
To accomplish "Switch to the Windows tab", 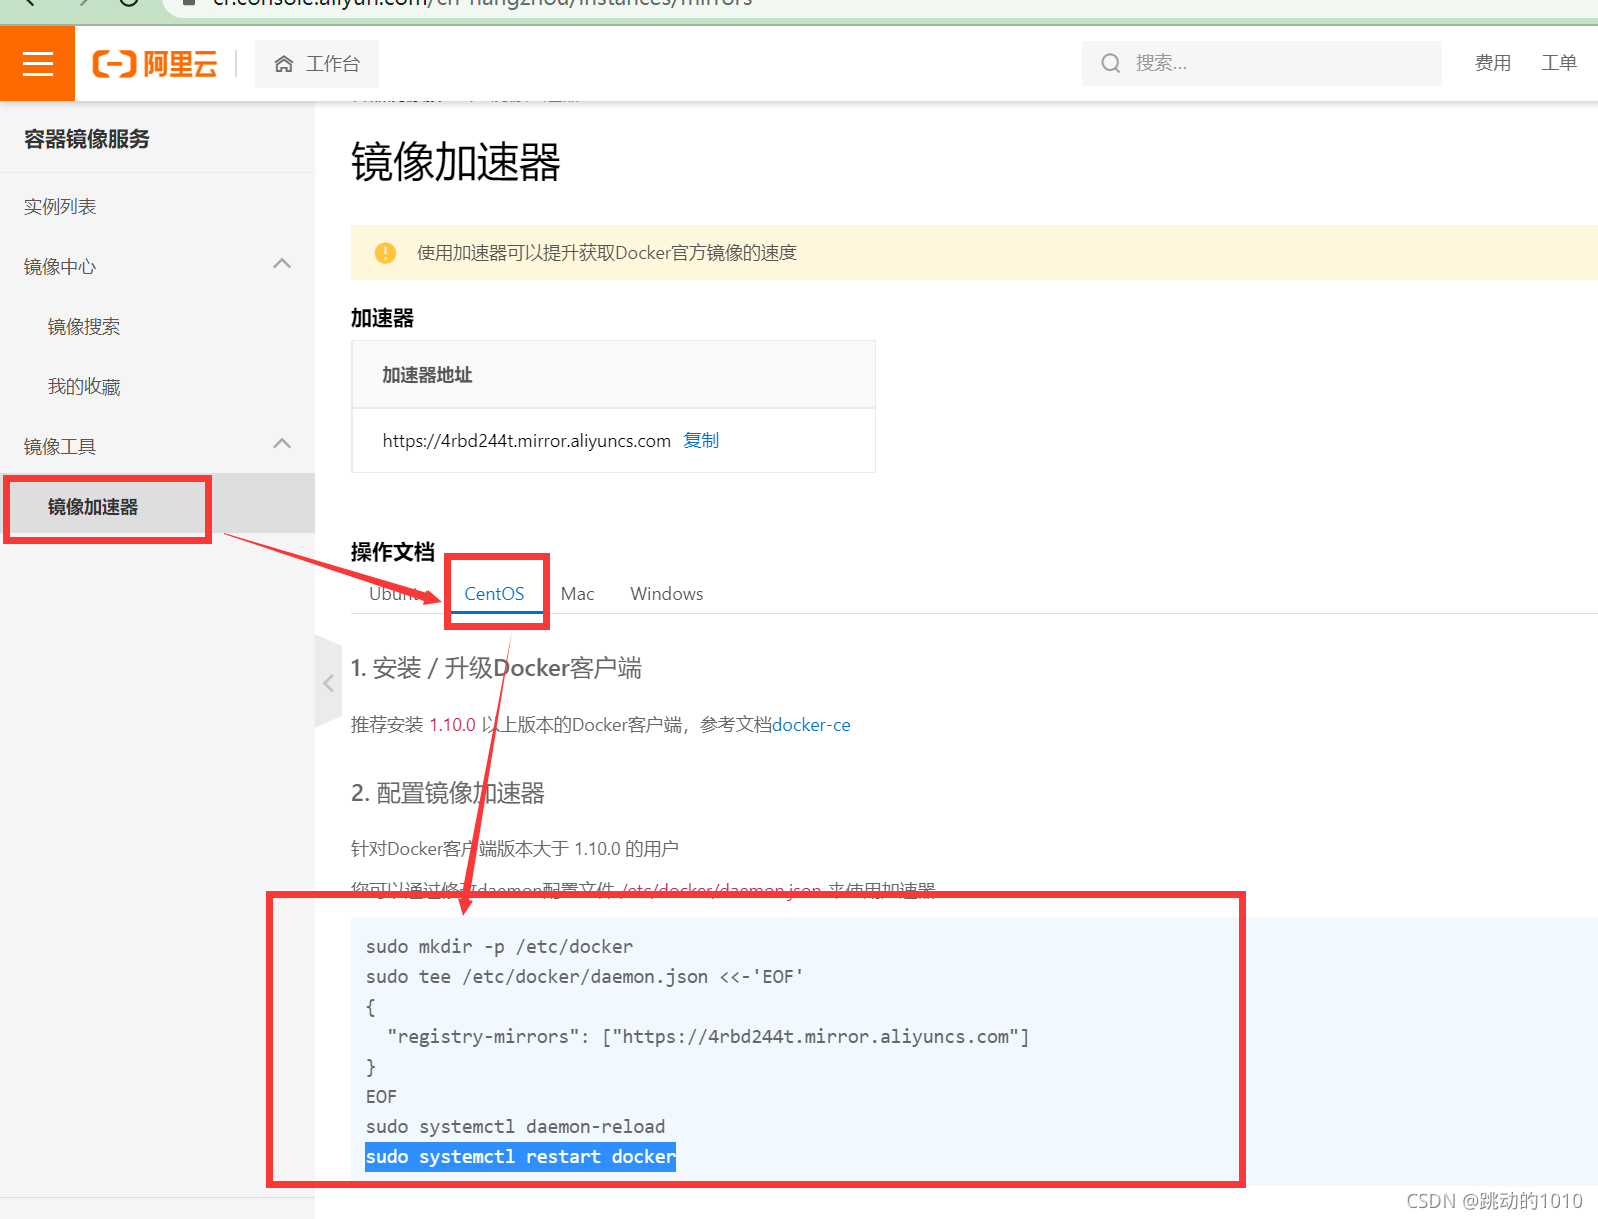I will pyautogui.click(x=666, y=593).
